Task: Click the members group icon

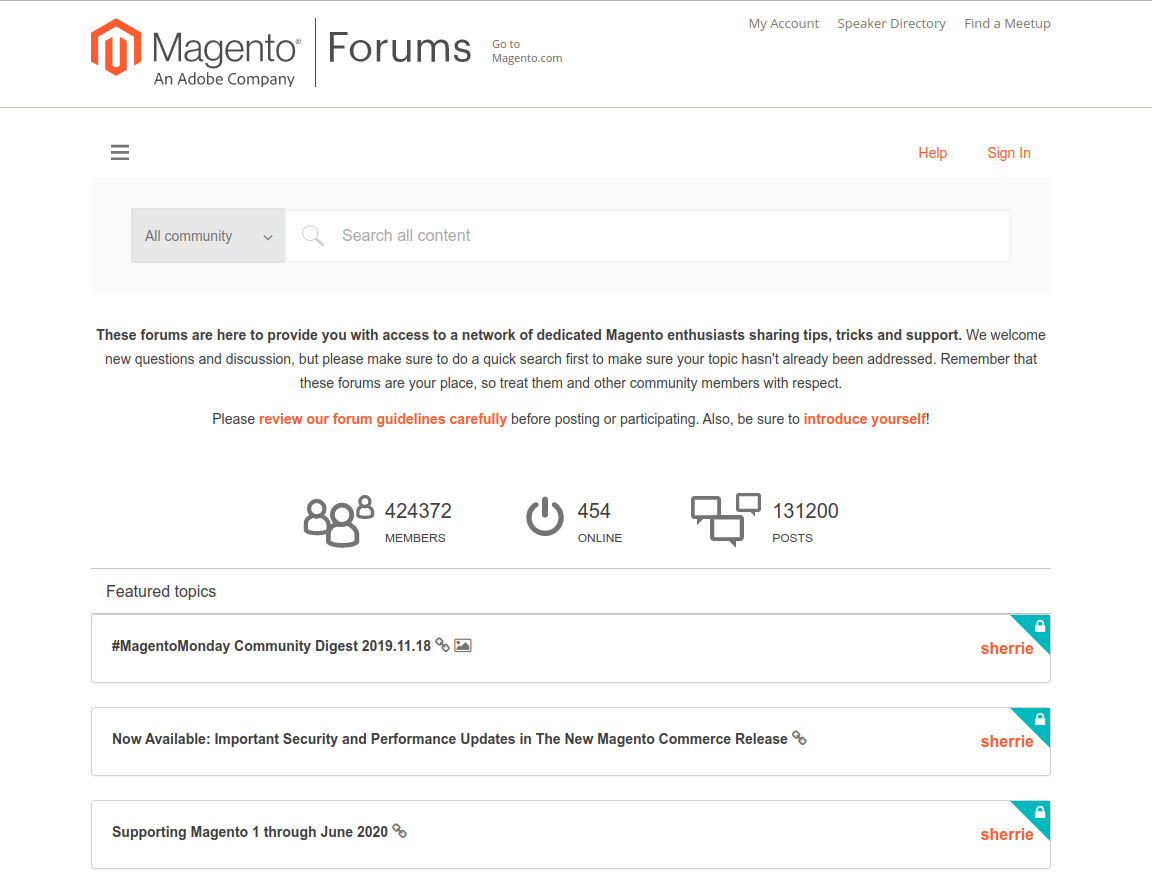Action: pos(339,521)
